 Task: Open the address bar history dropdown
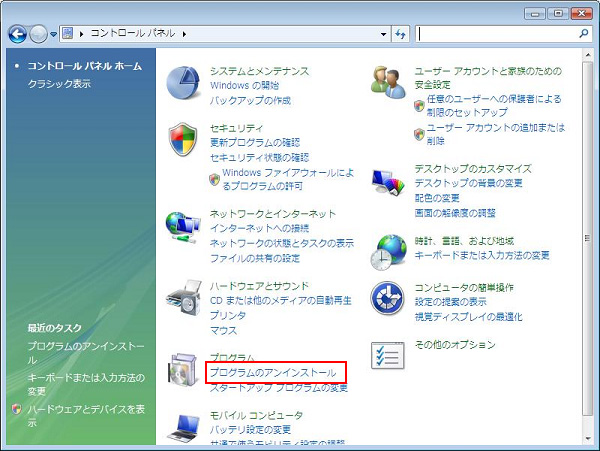point(383,34)
